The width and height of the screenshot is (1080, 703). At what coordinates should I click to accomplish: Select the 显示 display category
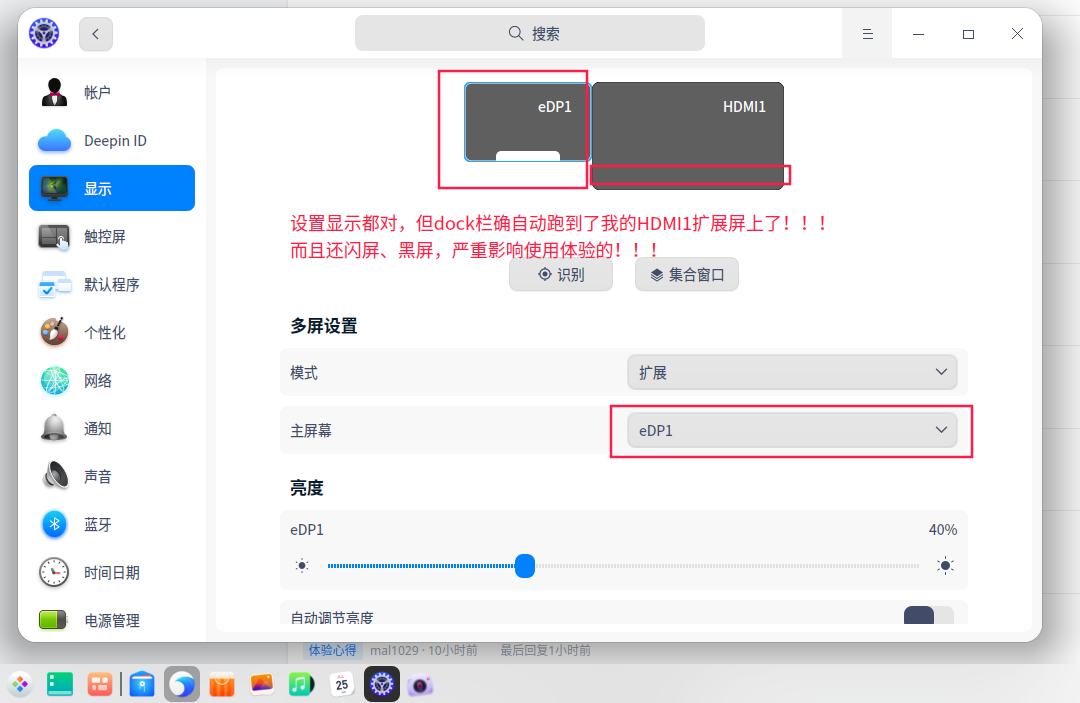point(112,188)
